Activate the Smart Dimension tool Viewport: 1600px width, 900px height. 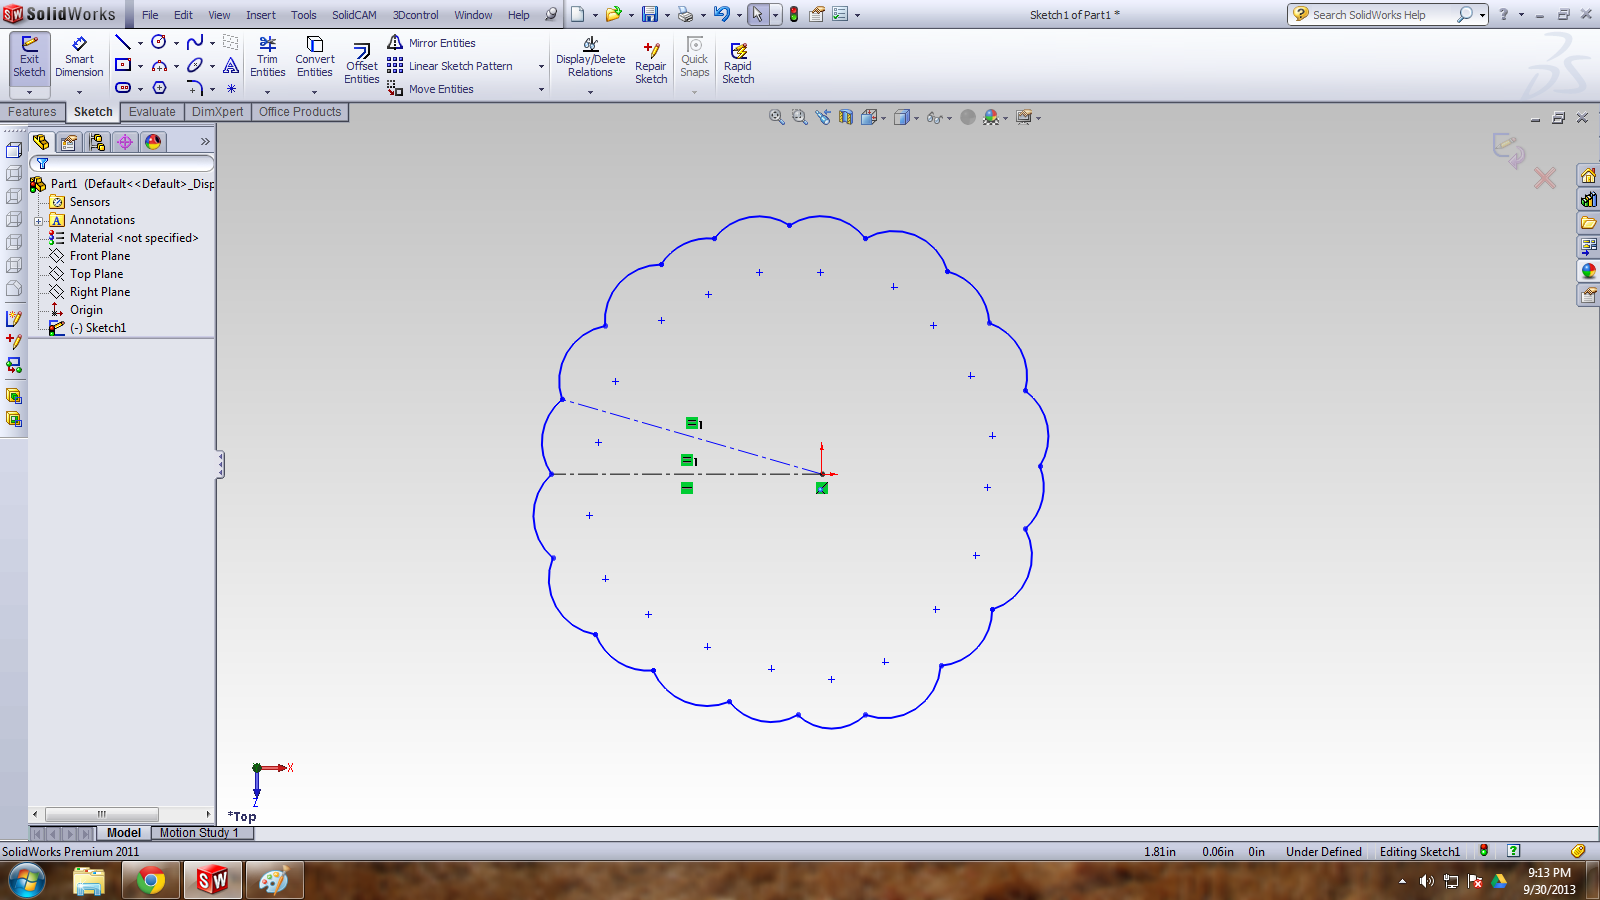(x=79, y=58)
